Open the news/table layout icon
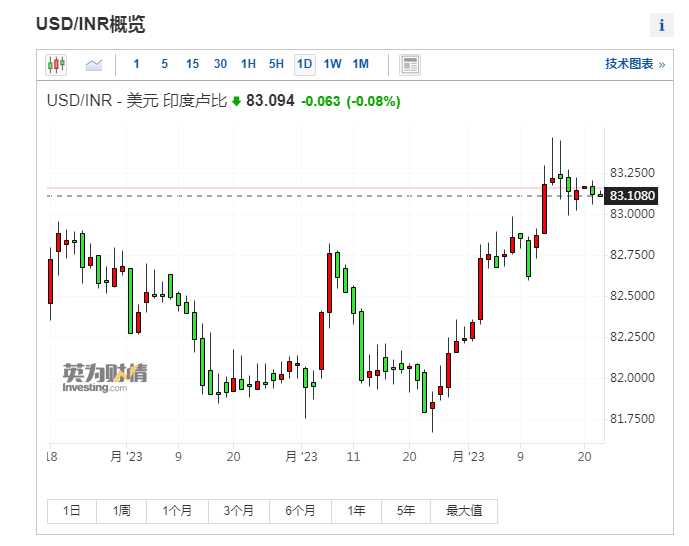689x546 pixels. click(409, 65)
